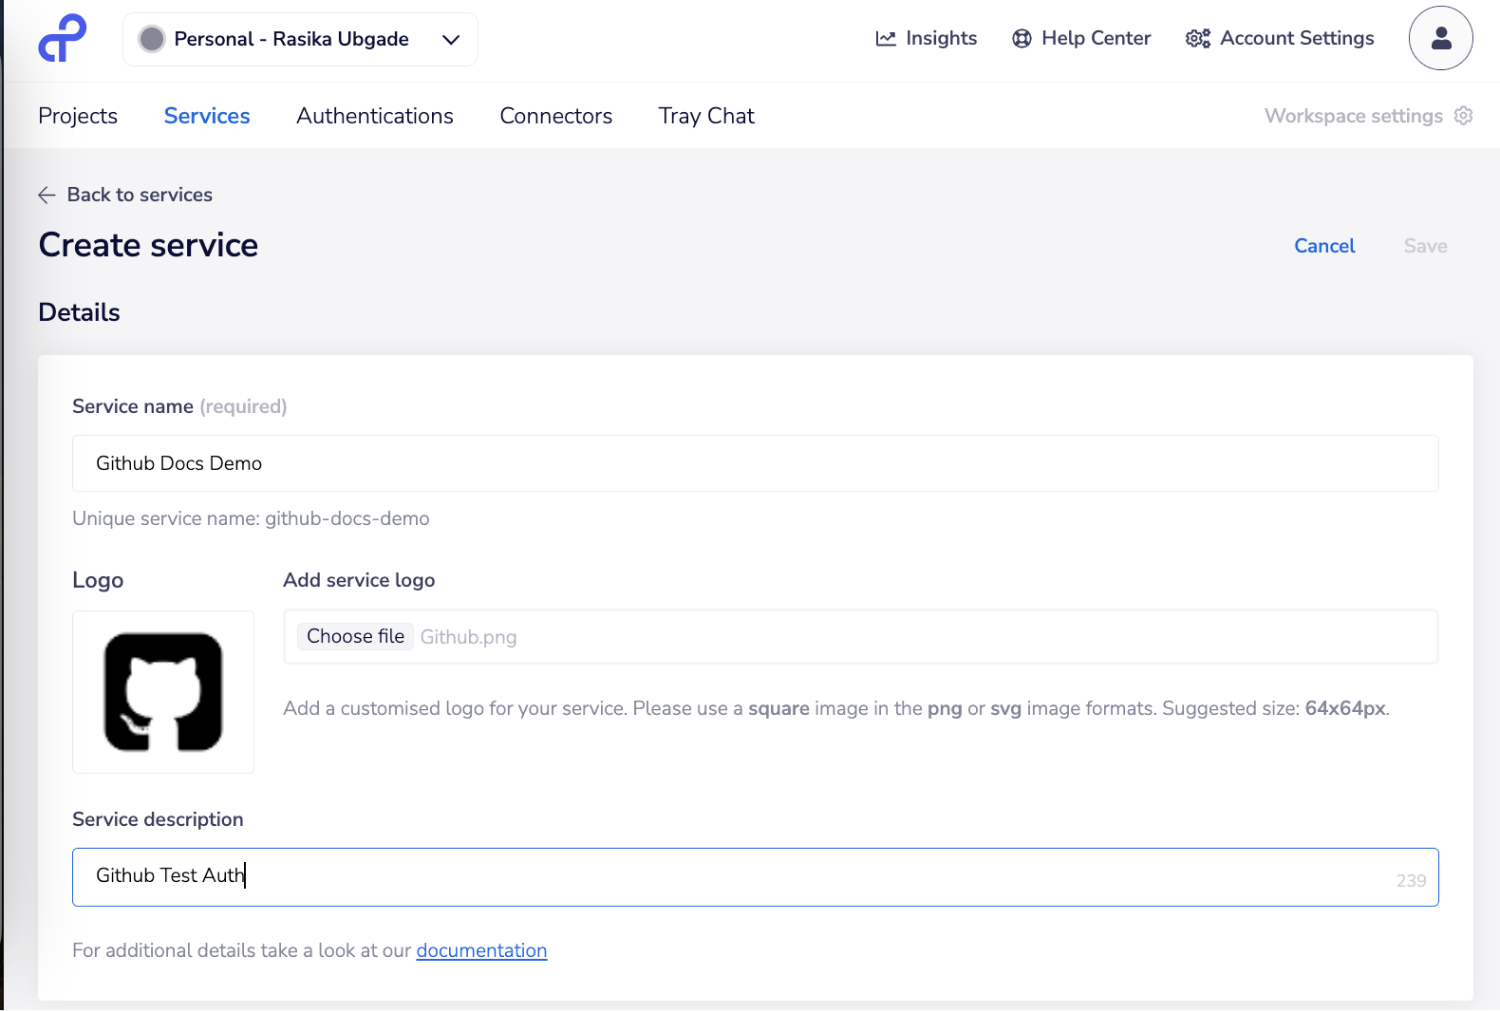This screenshot has height=1011, width=1500.
Task: Open Tray Chat
Action: (706, 115)
